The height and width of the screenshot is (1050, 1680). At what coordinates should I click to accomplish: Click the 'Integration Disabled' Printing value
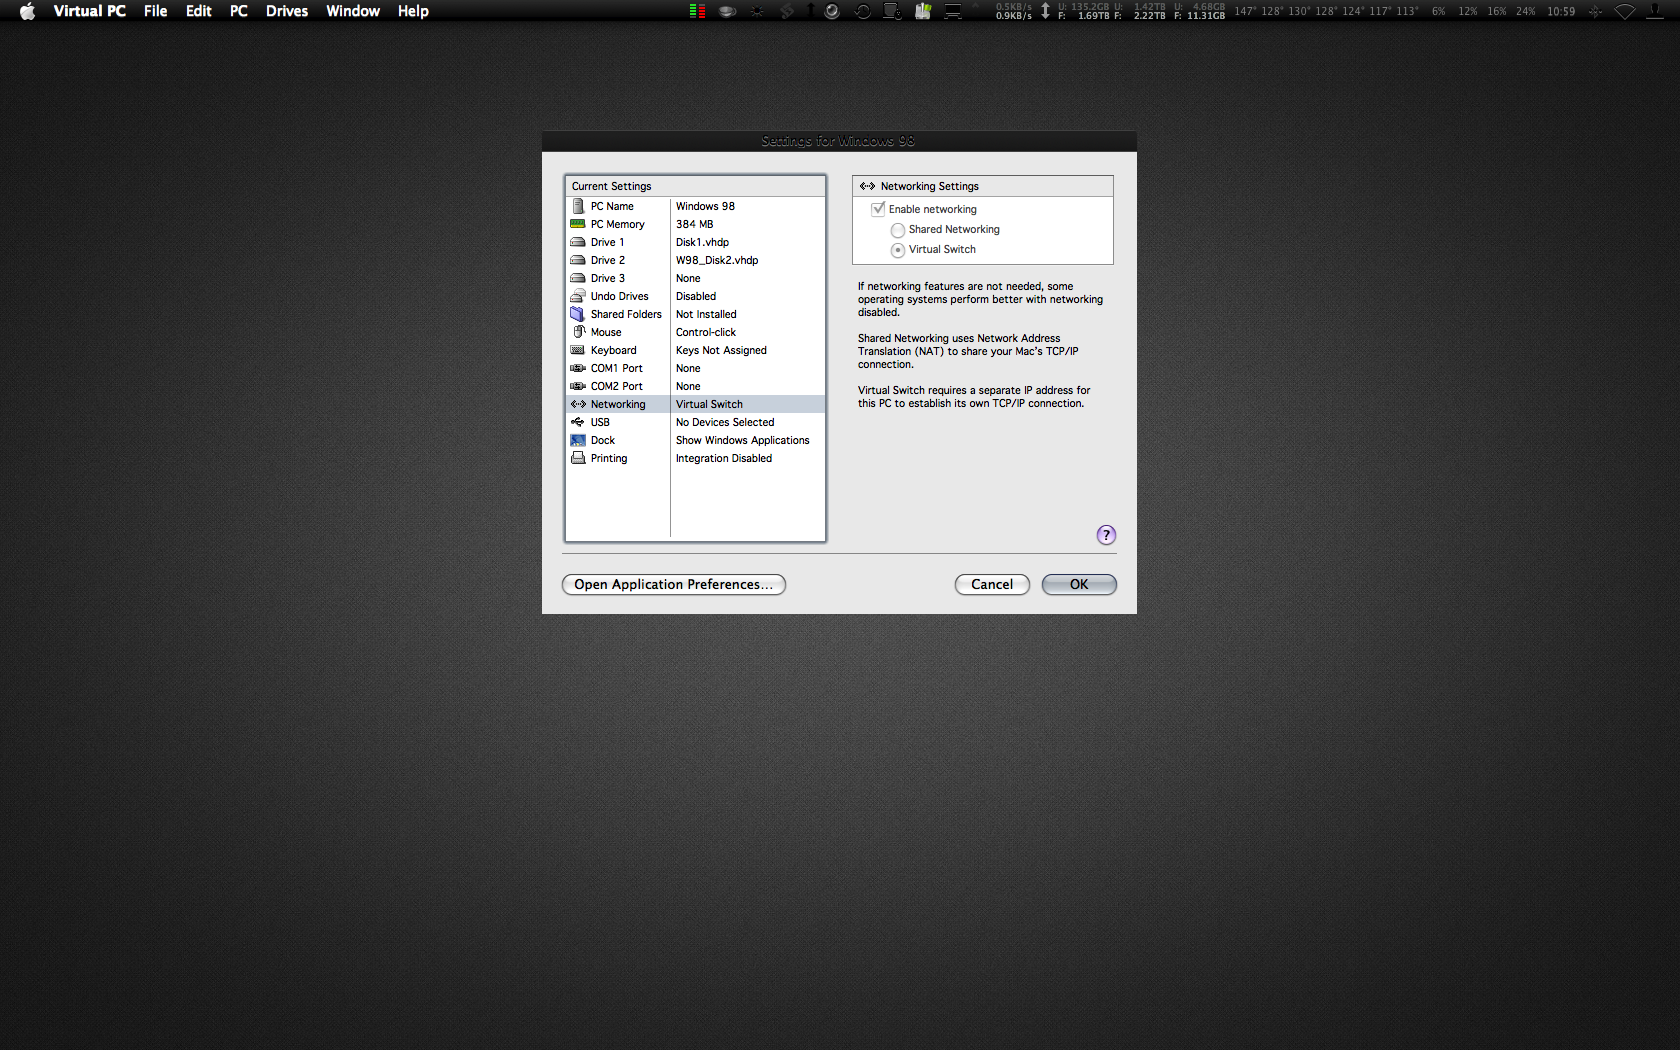(x=724, y=458)
